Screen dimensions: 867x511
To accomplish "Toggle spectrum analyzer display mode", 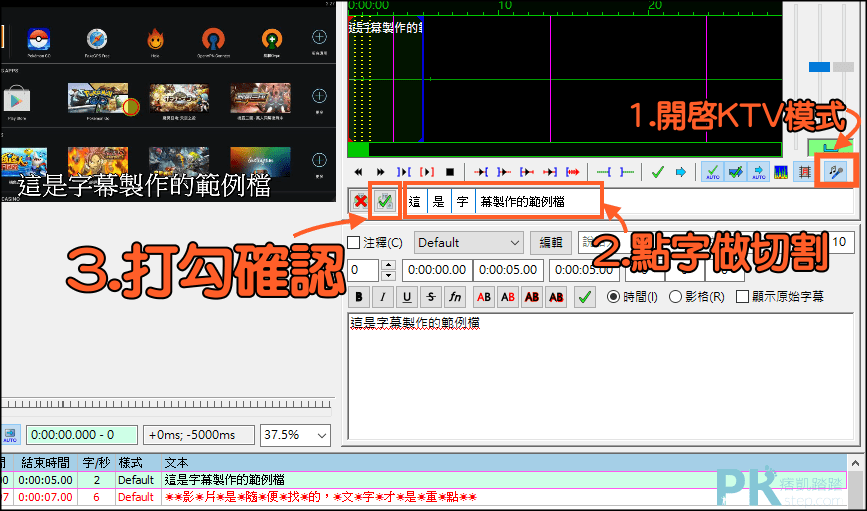I will (x=781, y=172).
